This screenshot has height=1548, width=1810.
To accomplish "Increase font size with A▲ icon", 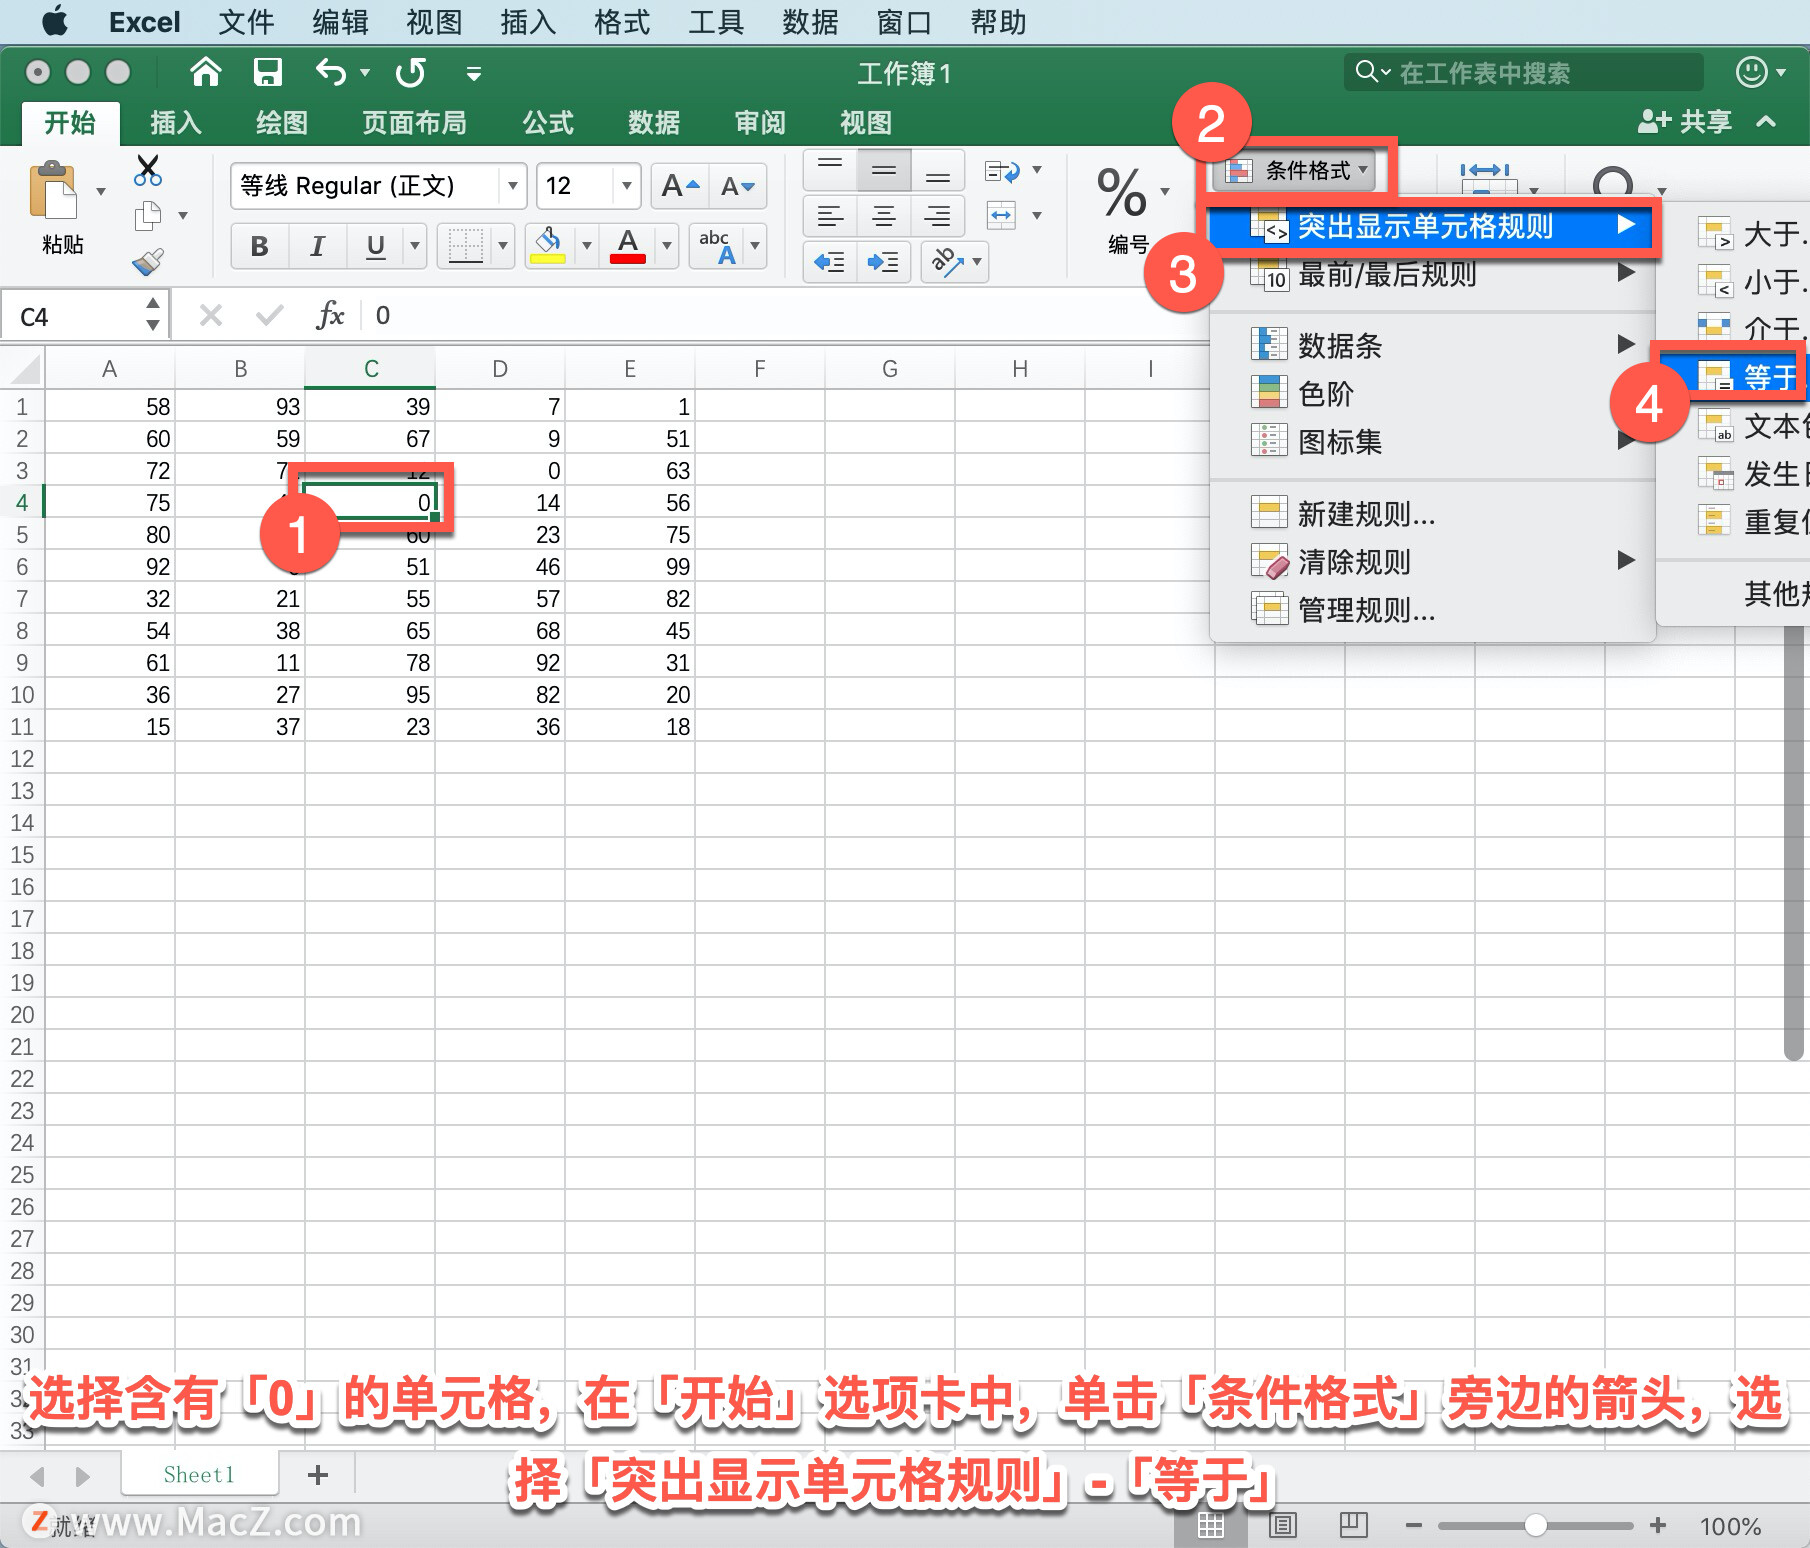I will coord(680,186).
